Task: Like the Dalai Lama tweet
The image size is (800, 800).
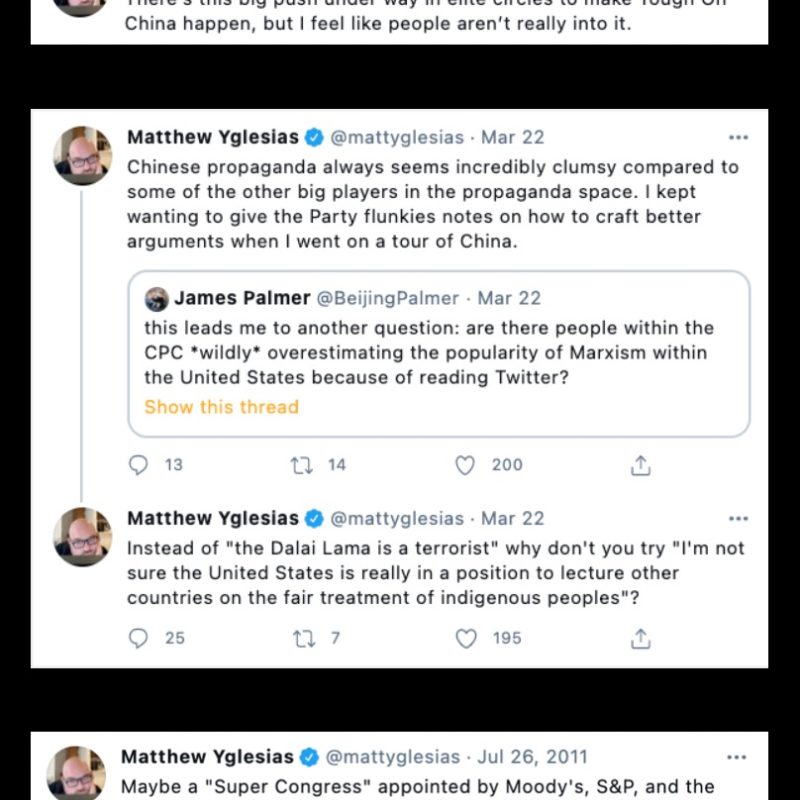Action: [466, 638]
